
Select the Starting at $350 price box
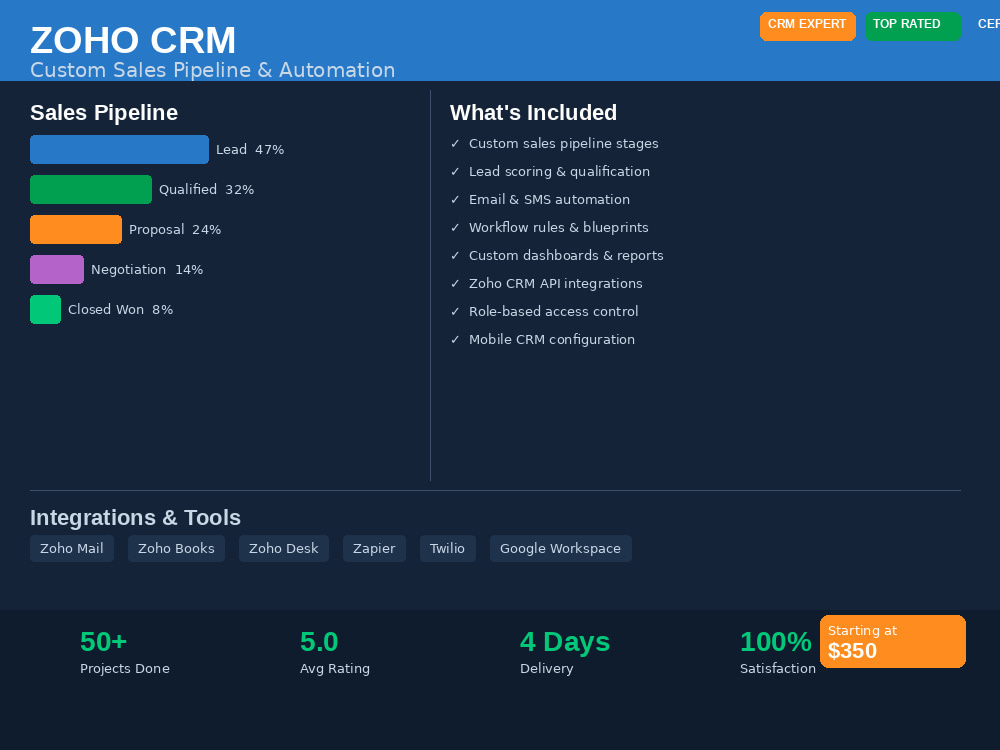tap(892, 642)
